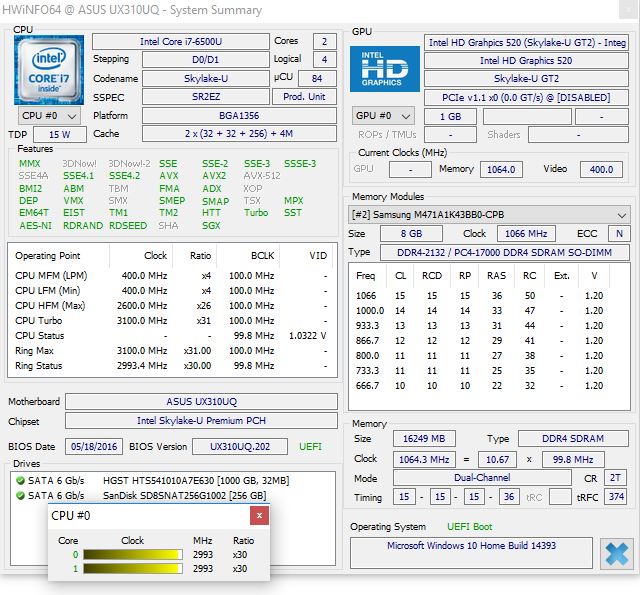Viewport: 640px width, 595px height.
Task: Click Core 0 clock bar
Action: 133,554
